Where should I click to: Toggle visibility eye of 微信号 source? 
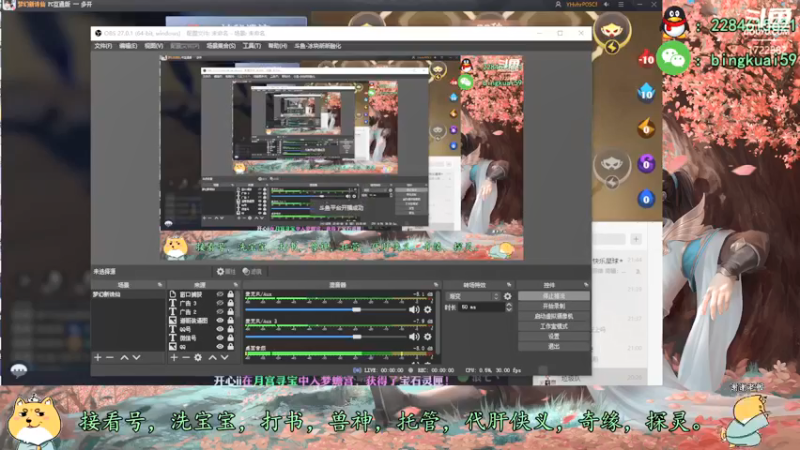[x=220, y=338]
